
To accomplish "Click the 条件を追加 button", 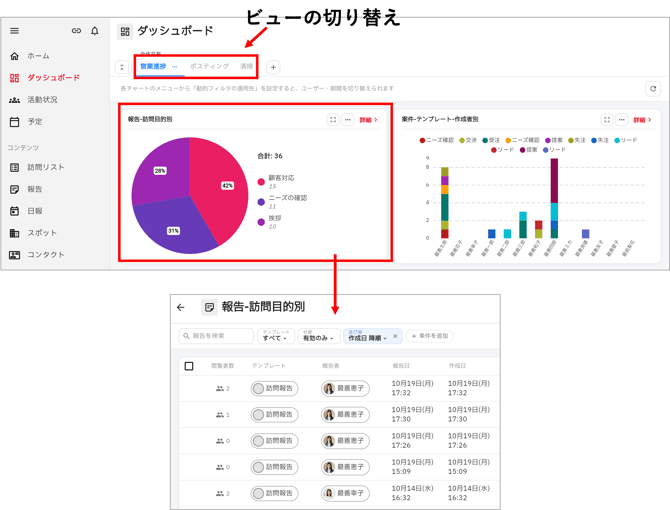I will pyautogui.click(x=429, y=336).
